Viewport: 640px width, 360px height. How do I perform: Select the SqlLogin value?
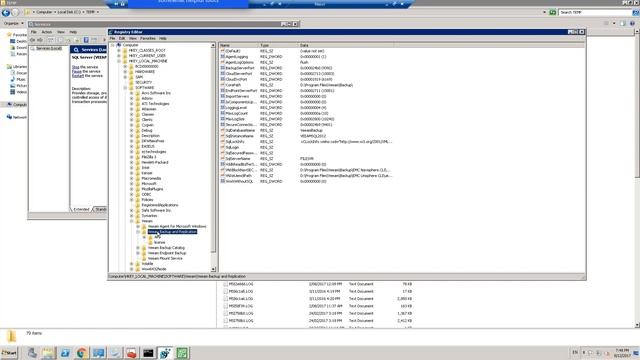[x=232, y=147]
